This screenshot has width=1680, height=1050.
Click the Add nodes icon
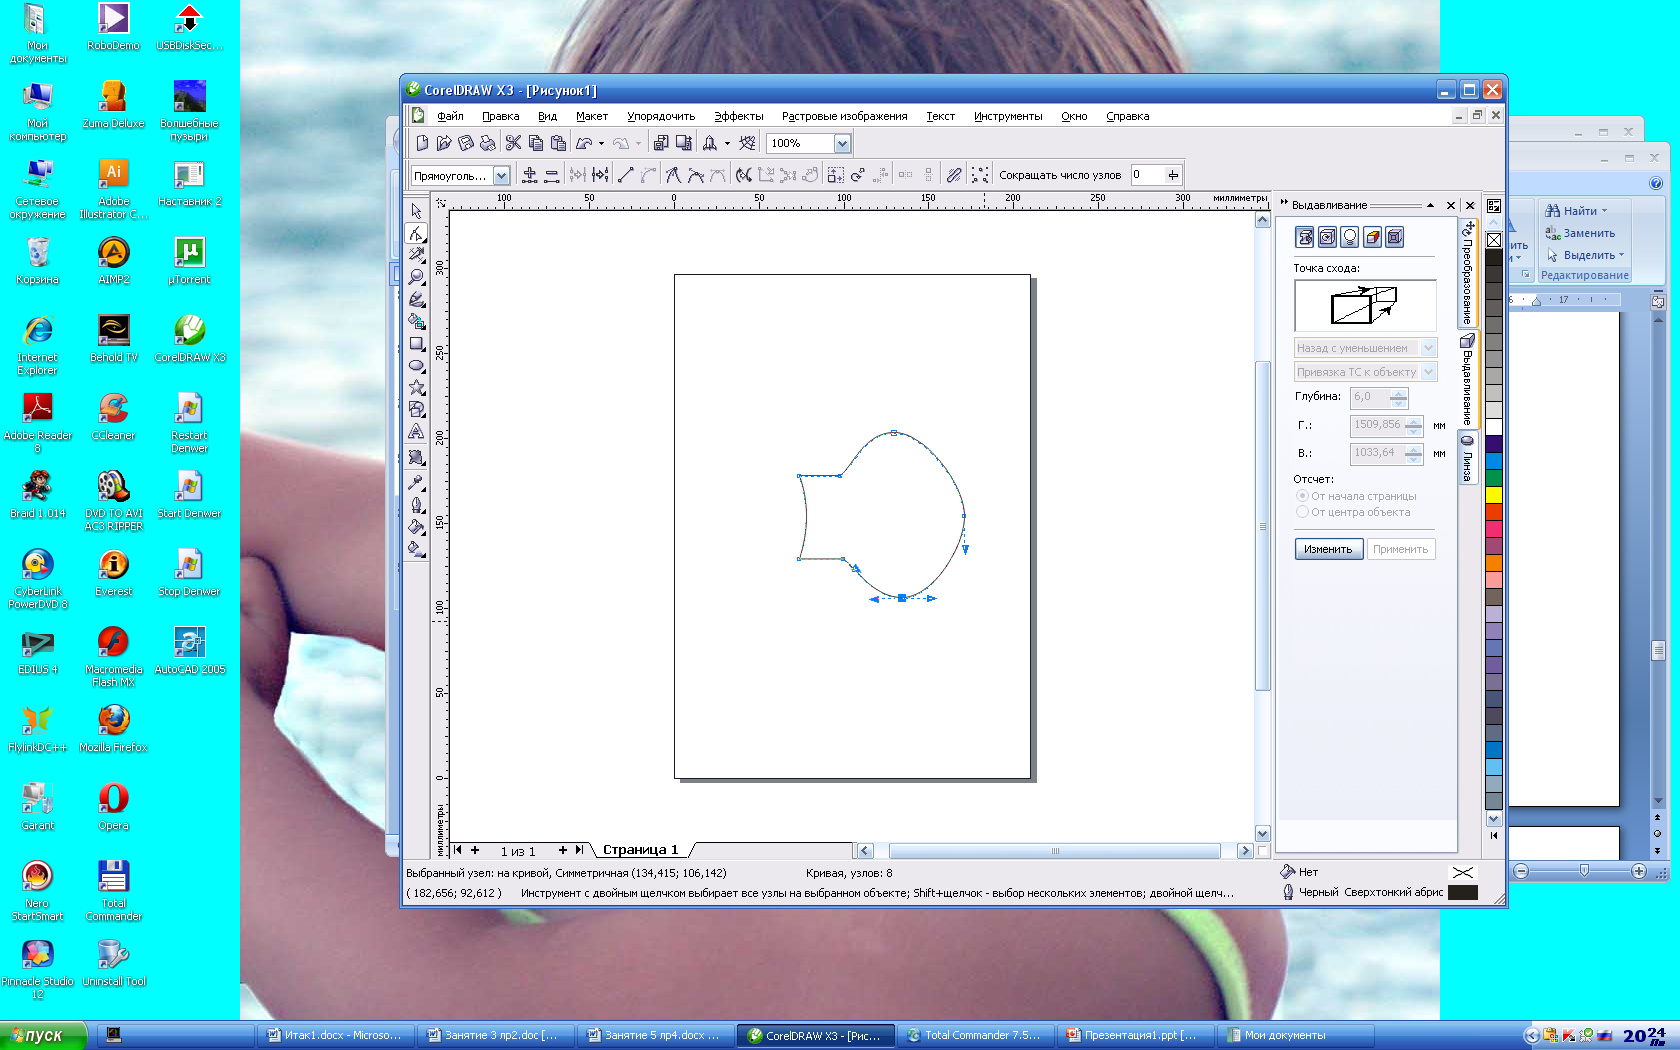pos(530,175)
